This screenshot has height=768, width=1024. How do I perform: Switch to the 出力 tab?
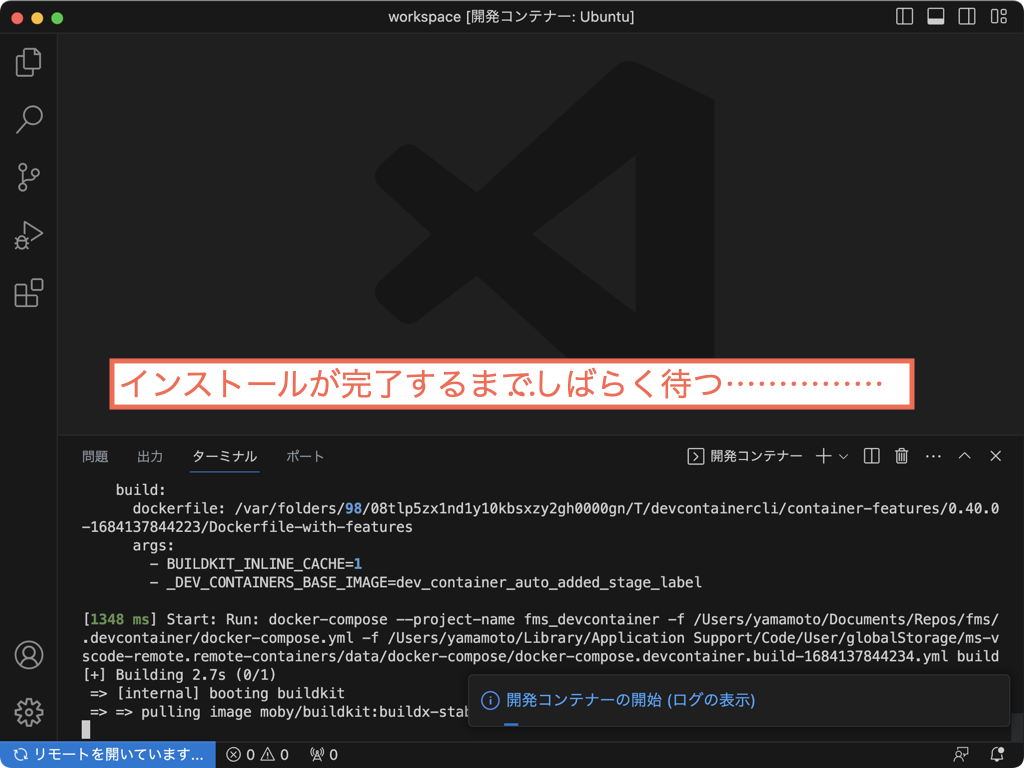150,456
